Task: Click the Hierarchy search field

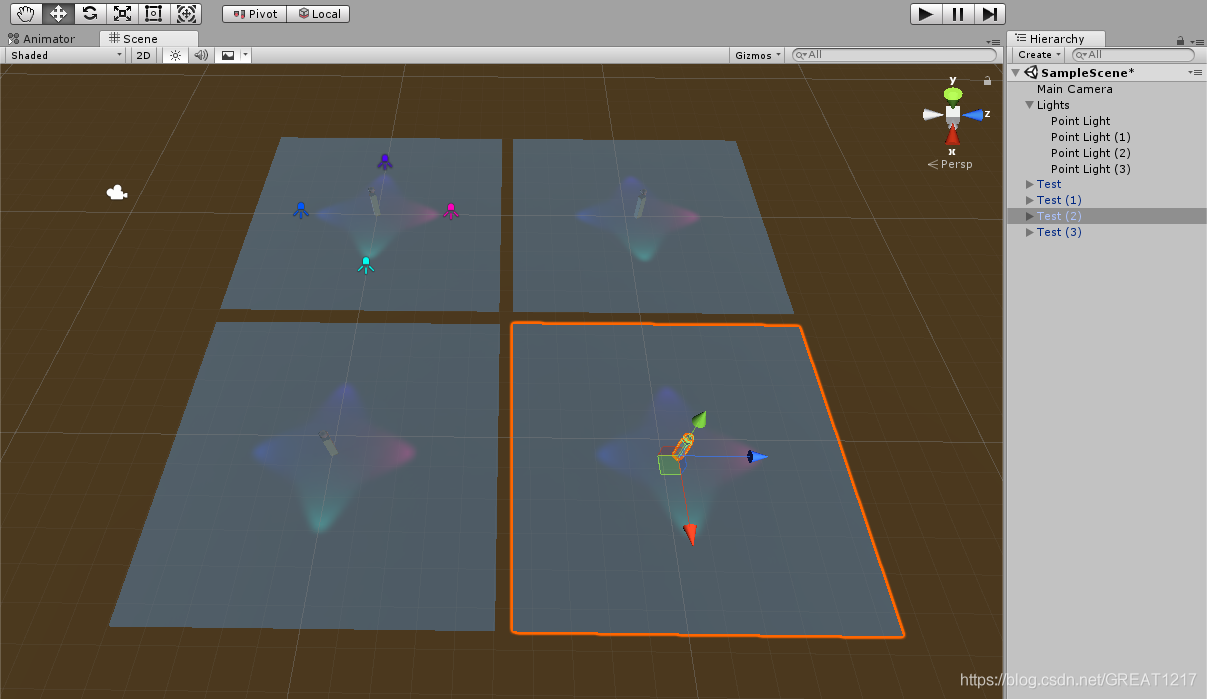Action: 1133,55
